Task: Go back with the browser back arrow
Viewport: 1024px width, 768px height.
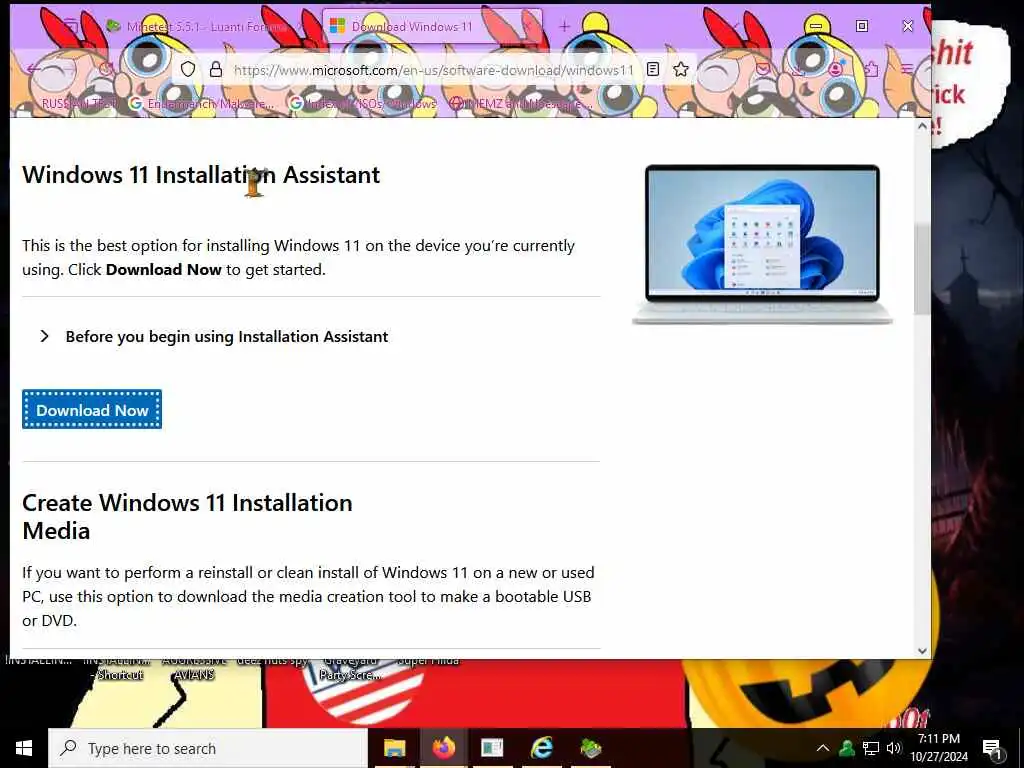Action: click(34, 69)
